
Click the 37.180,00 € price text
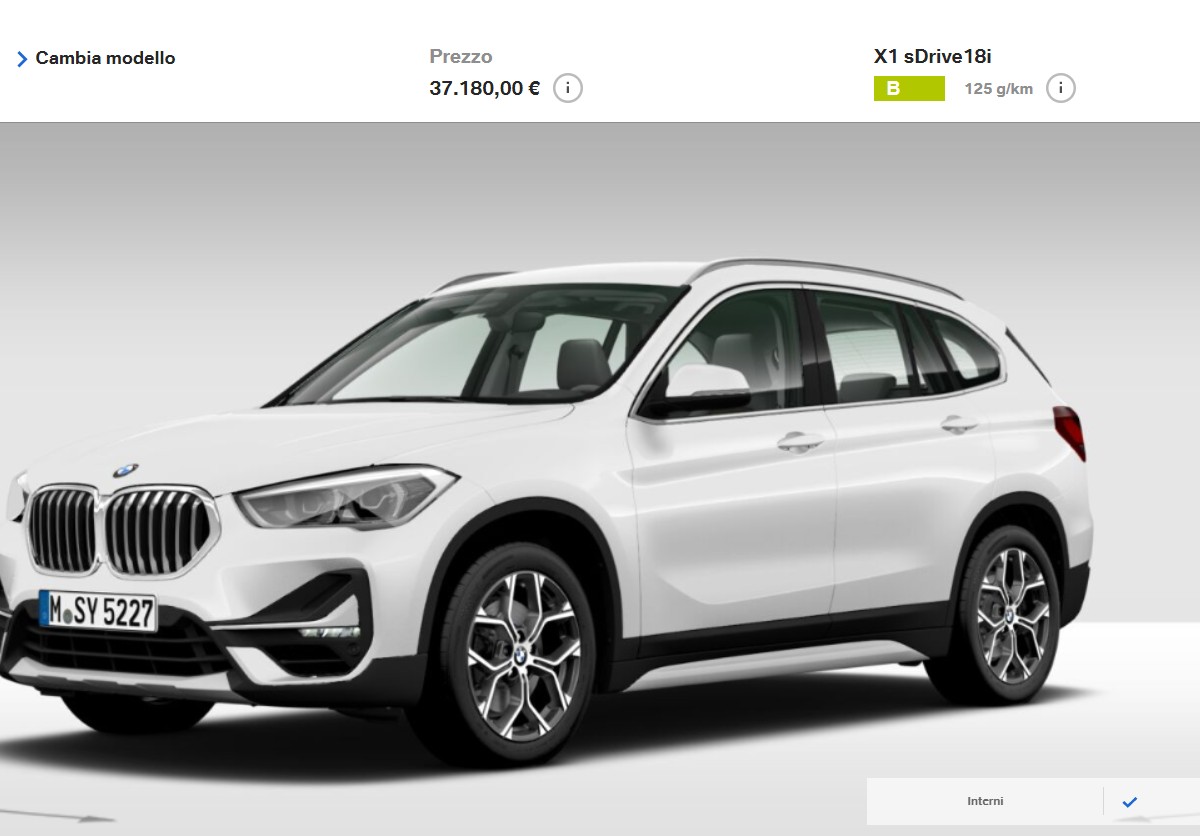pos(484,88)
